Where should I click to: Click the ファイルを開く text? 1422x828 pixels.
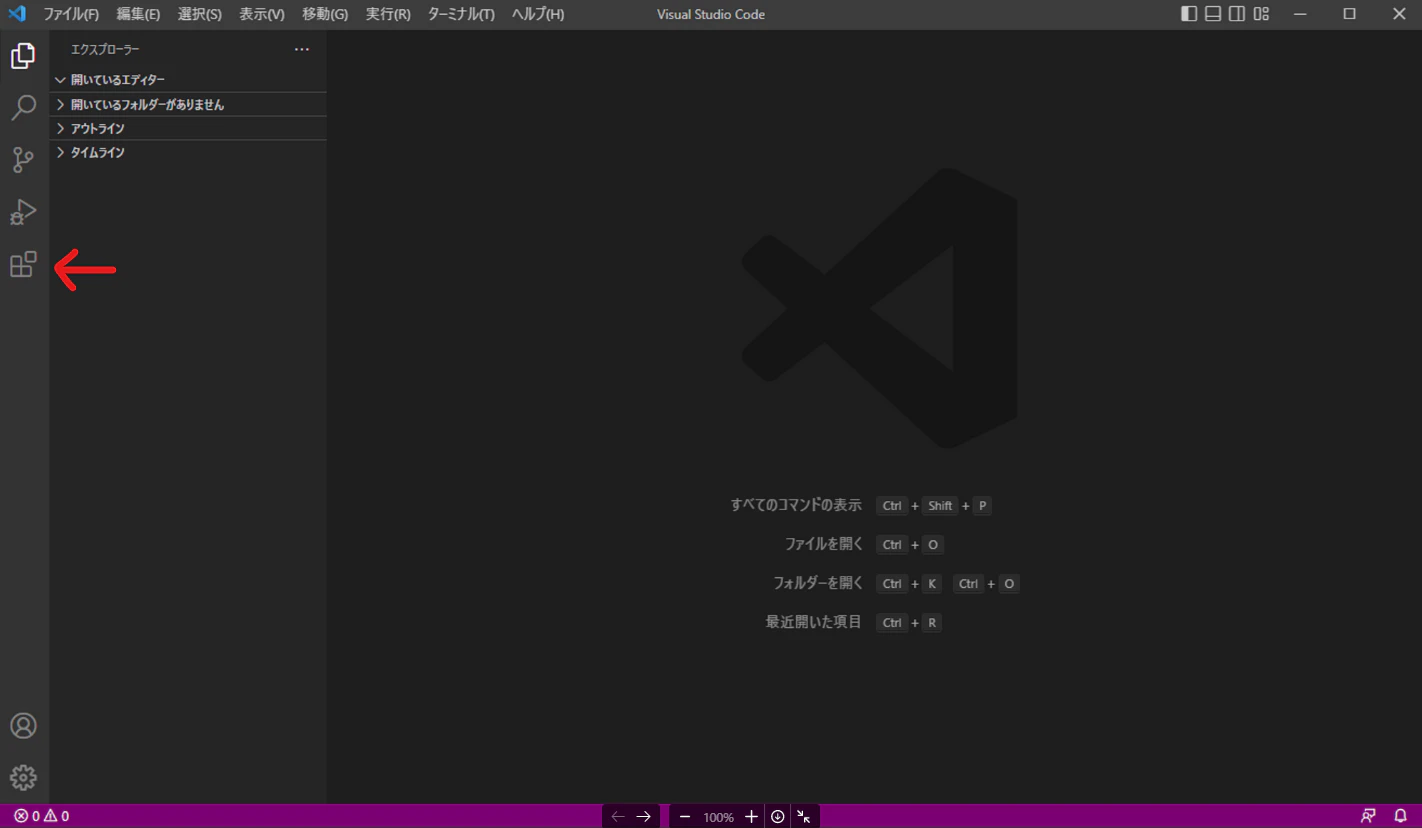[x=823, y=544]
